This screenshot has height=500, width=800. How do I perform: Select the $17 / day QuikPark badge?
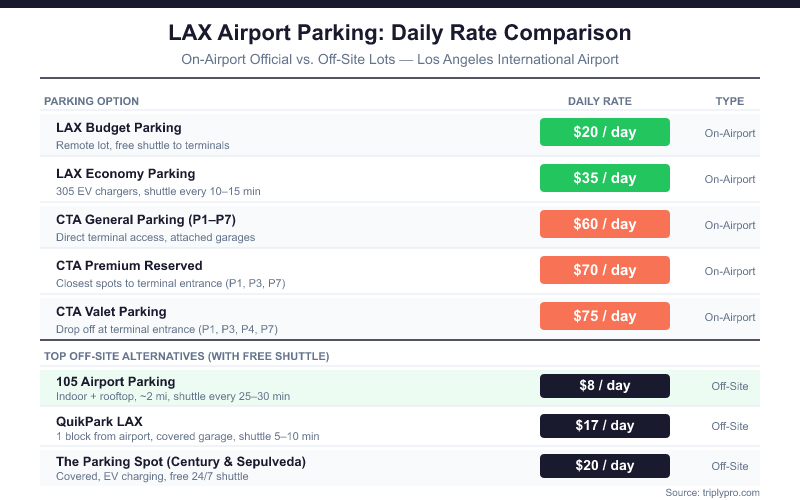(604, 425)
